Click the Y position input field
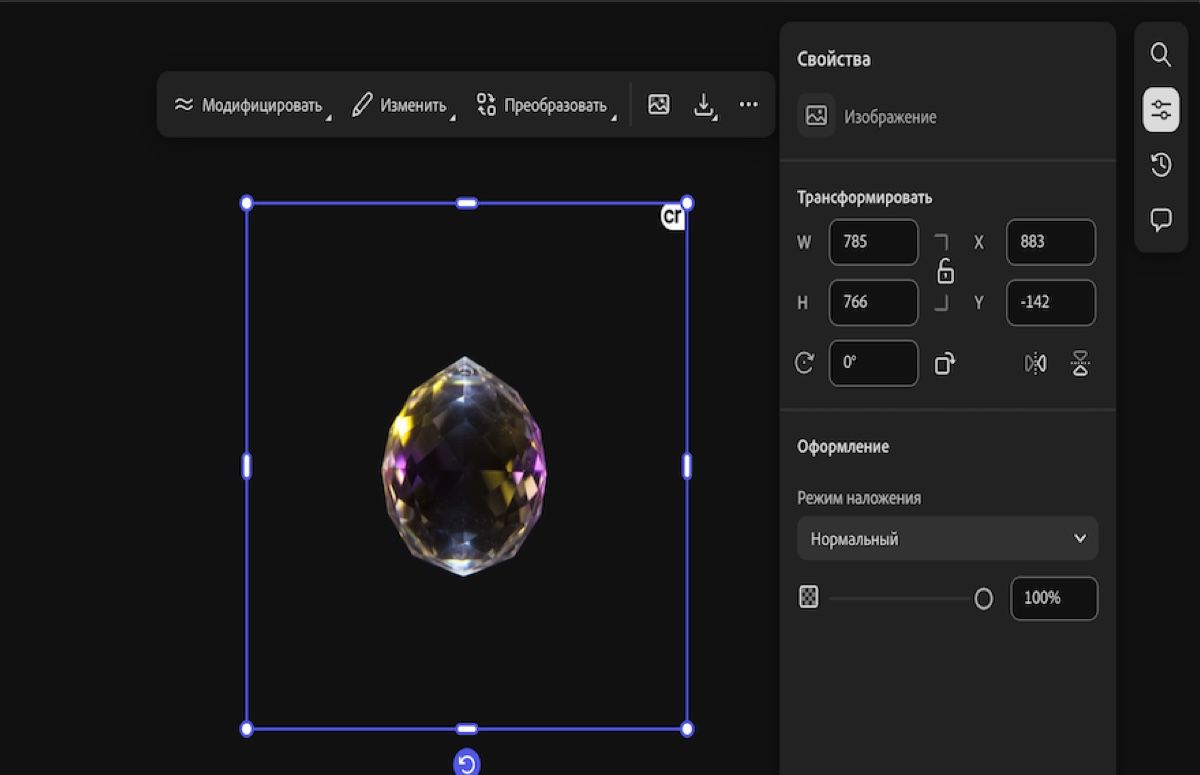The width and height of the screenshot is (1200, 775). (x=1051, y=303)
